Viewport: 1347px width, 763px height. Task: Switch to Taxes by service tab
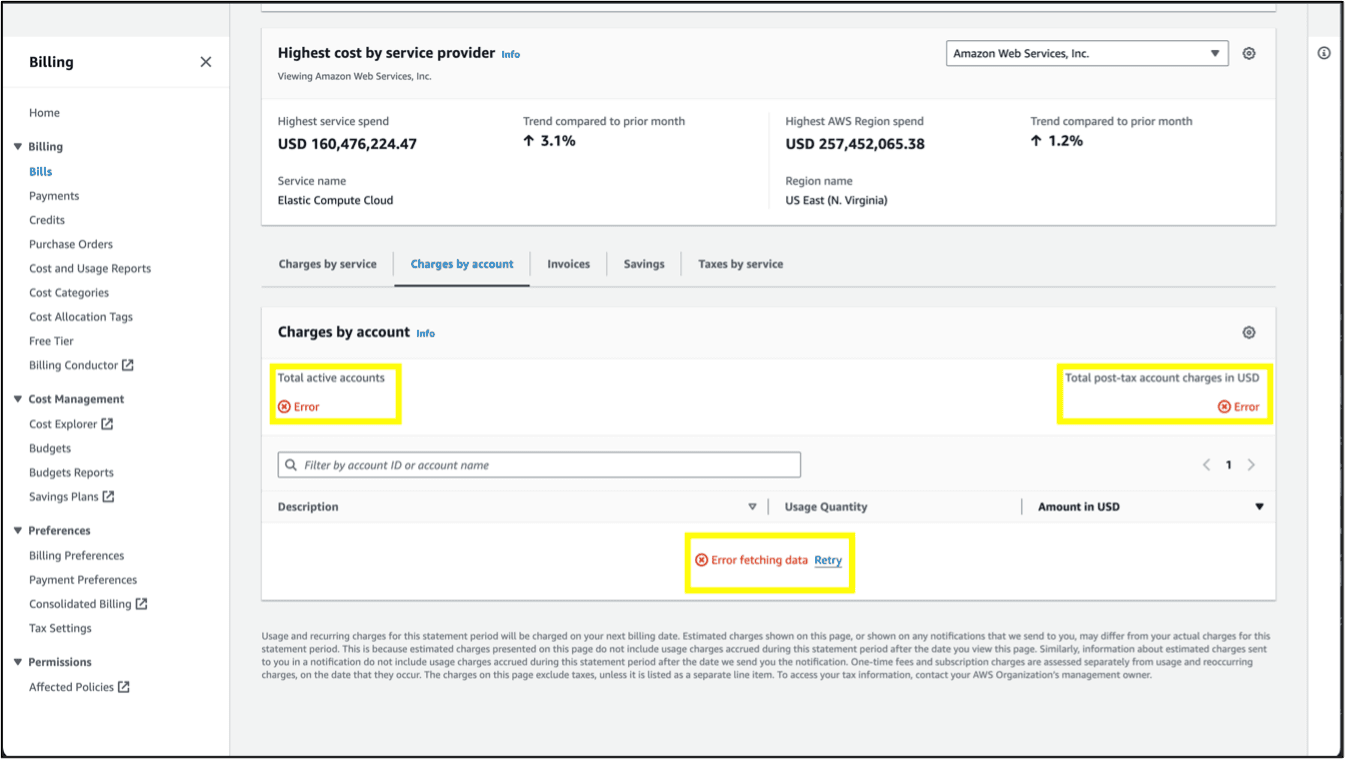741,264
